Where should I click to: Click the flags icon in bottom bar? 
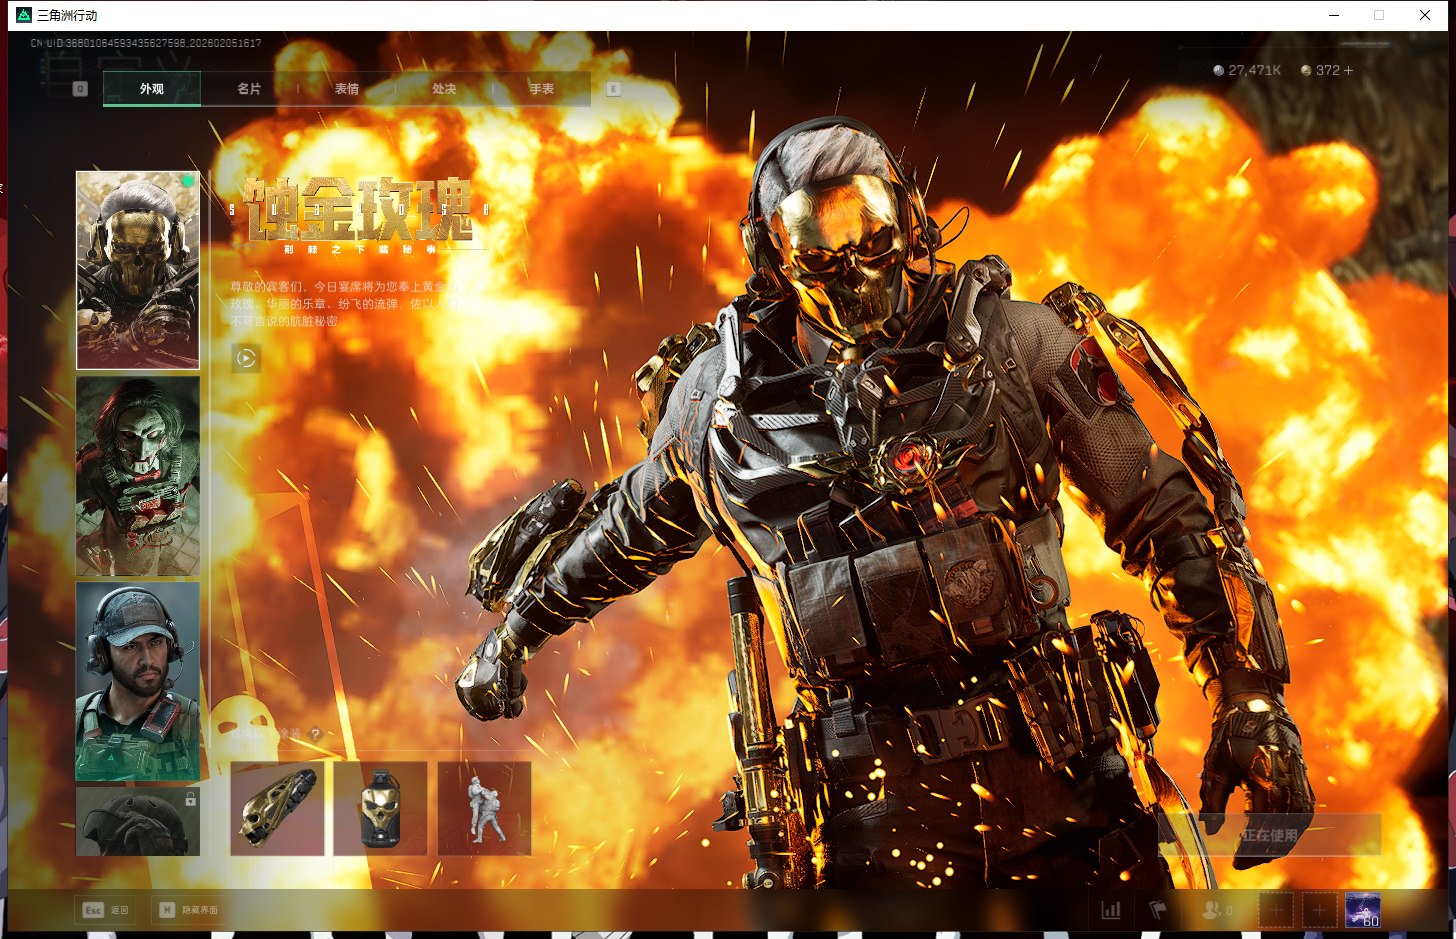[x=1158, y=910]
